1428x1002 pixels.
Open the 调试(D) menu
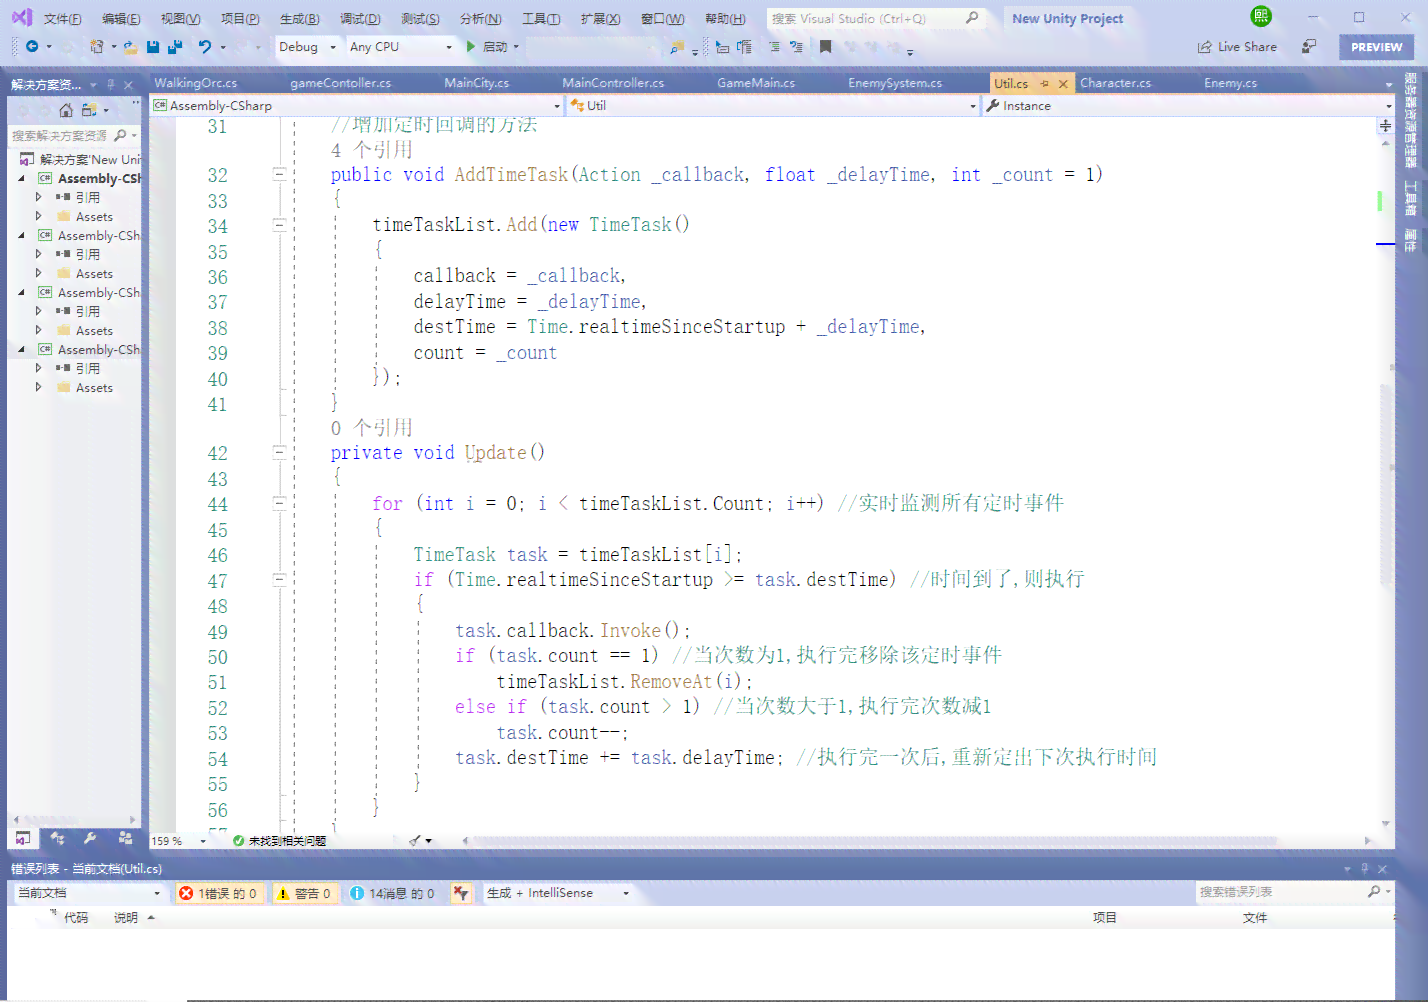point(360,18)
